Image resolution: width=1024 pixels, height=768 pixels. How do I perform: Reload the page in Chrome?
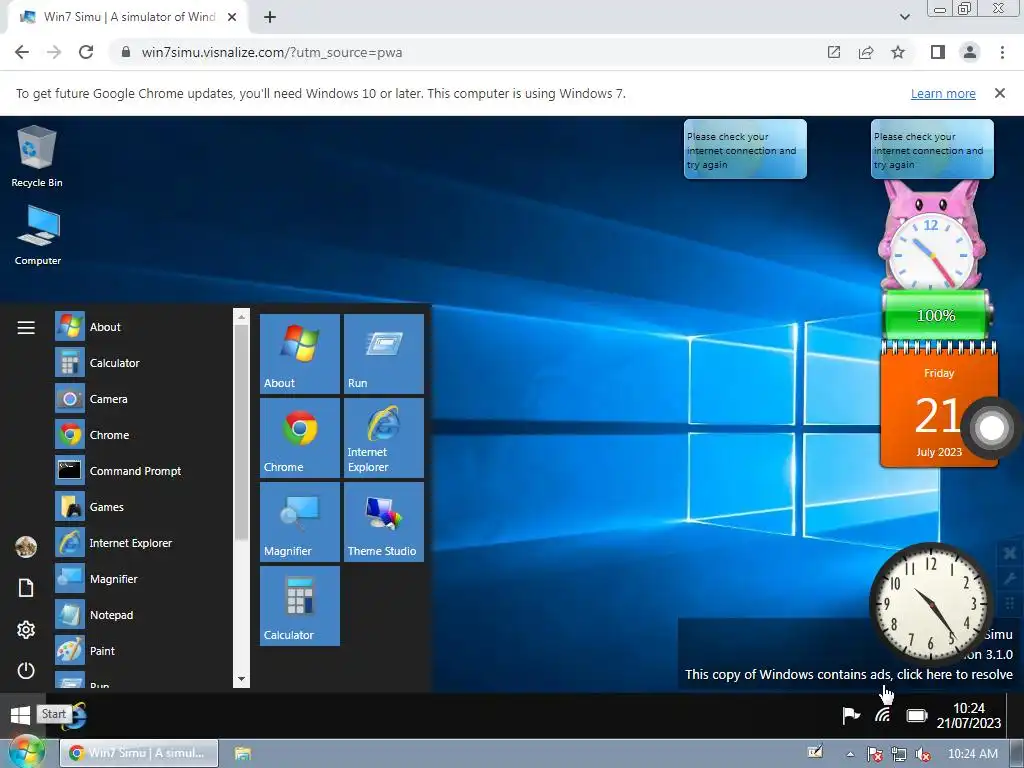(86, 52)
